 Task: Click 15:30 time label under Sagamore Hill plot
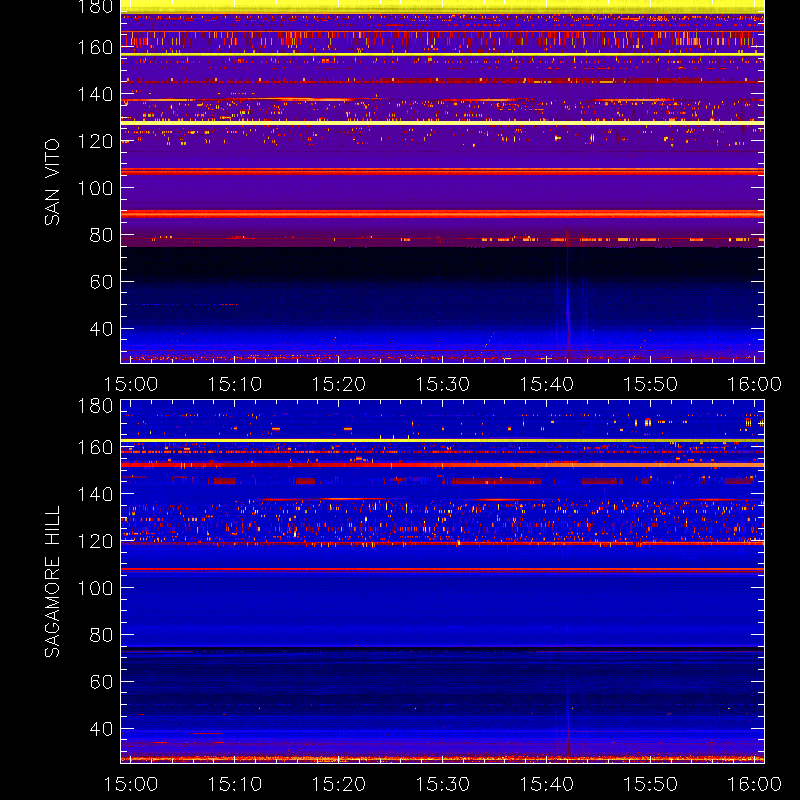(442, 784)
